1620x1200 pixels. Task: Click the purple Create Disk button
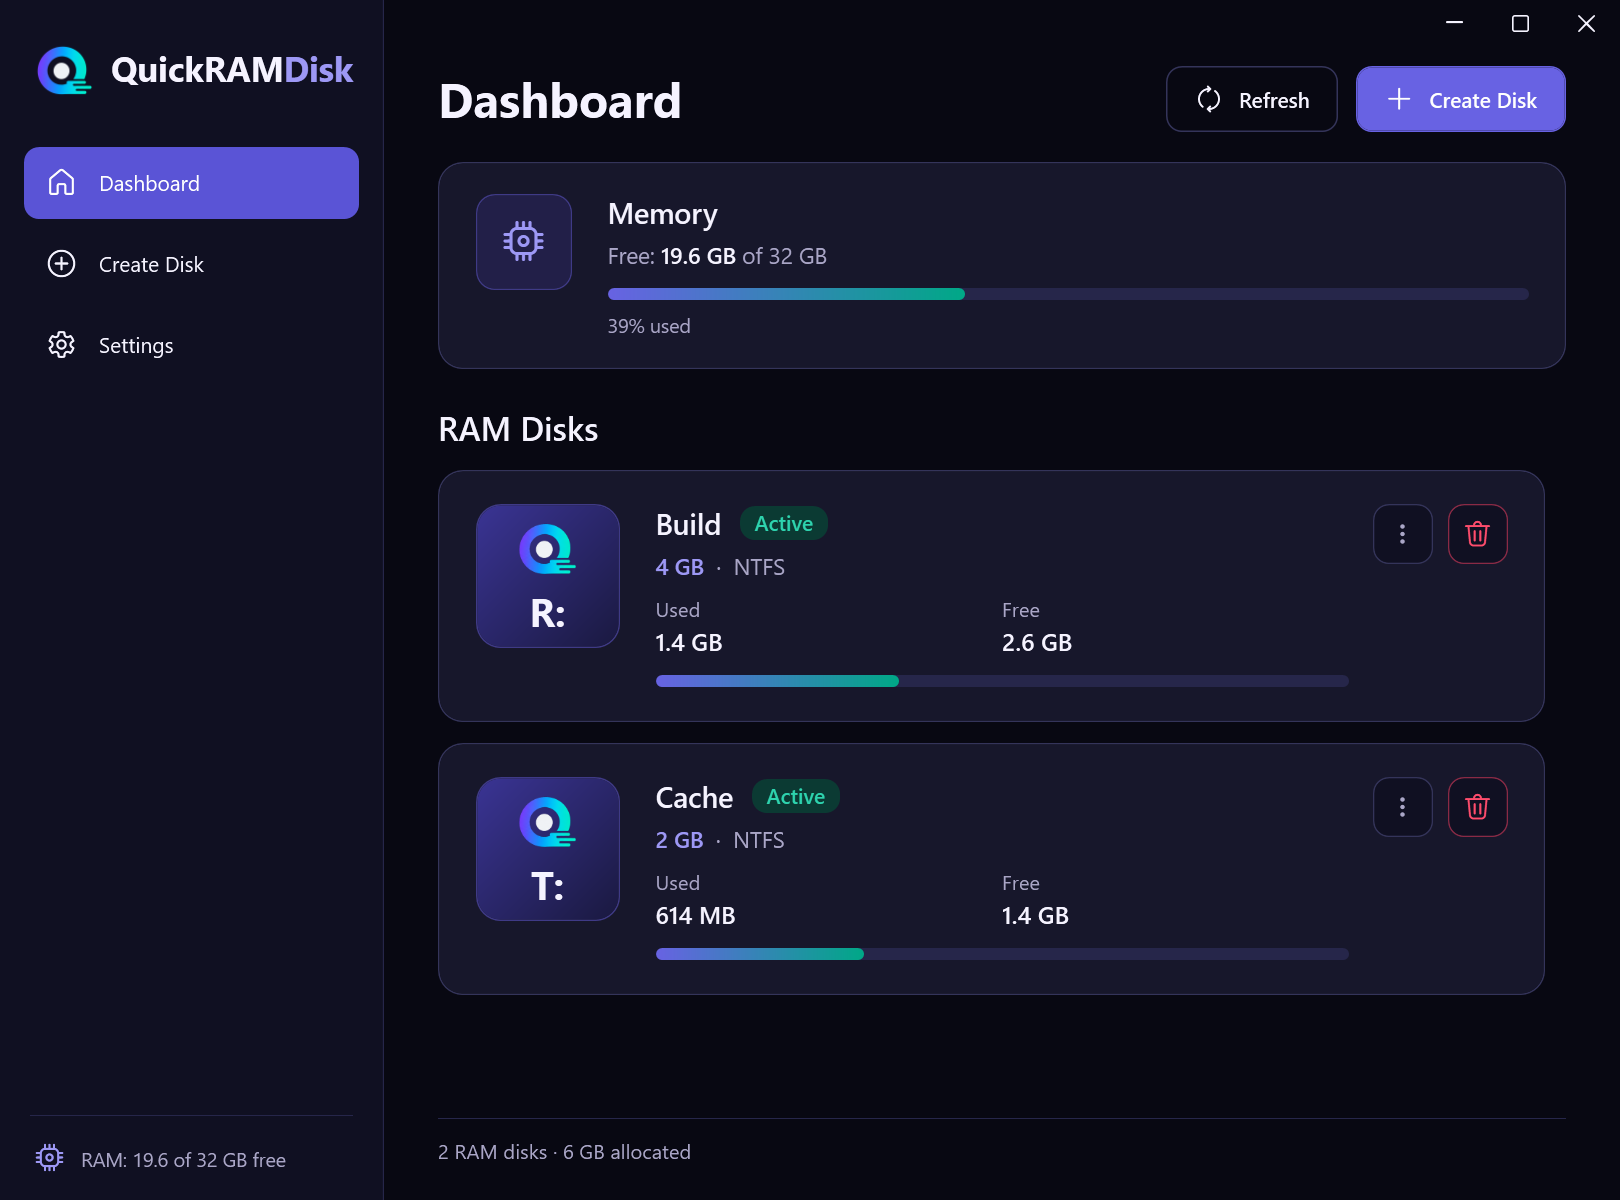tap(1461, 99)
